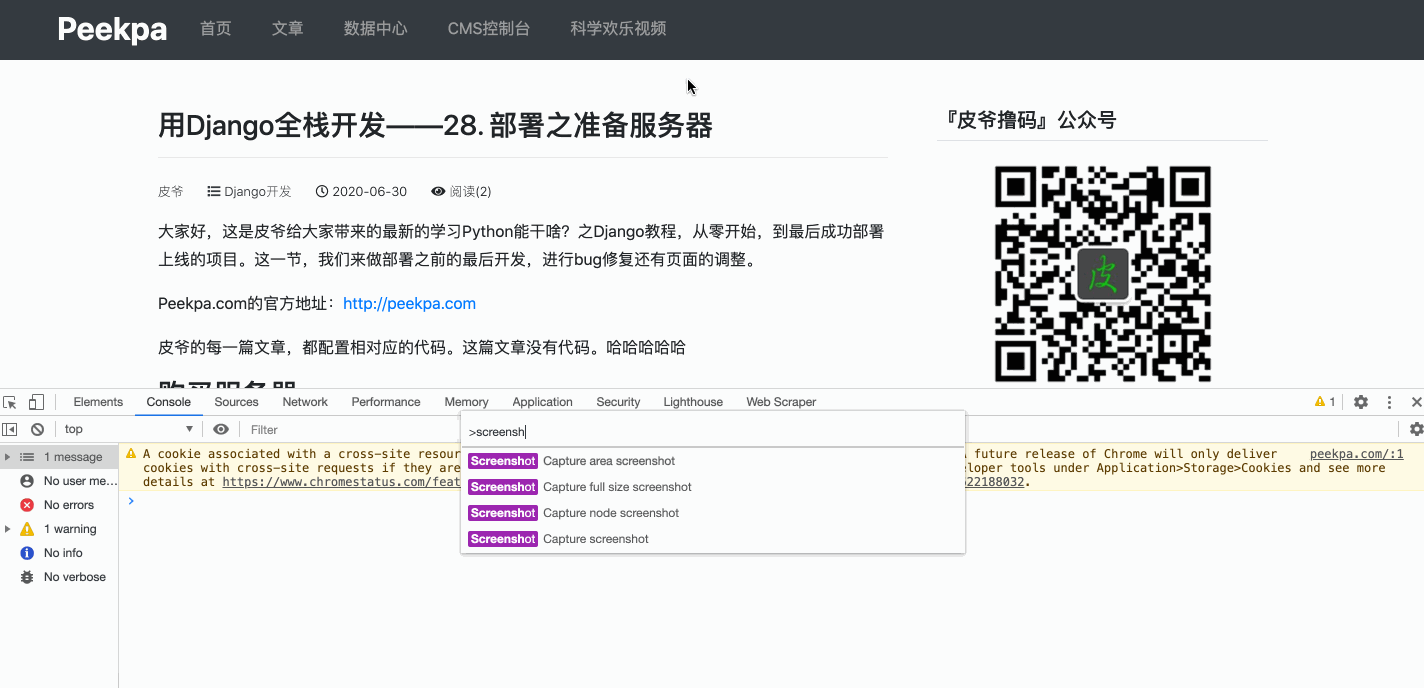Open console settings gear in filter bar
The image size is (1424, 688).
[1416, 429]
